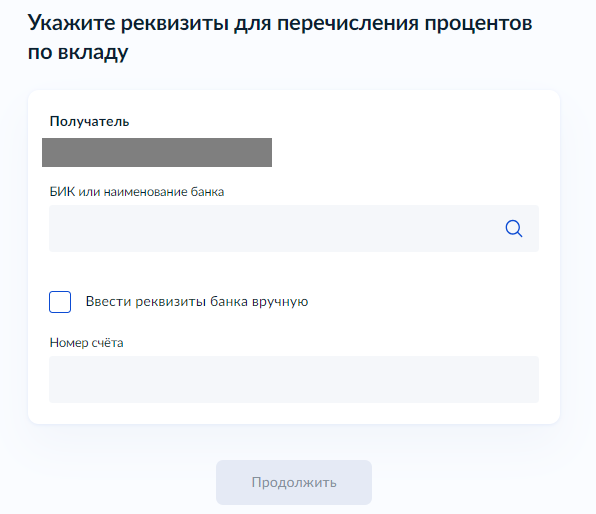Click the 'БИК или наименование банка' label

pyautogui.click(x=137, y=192)
